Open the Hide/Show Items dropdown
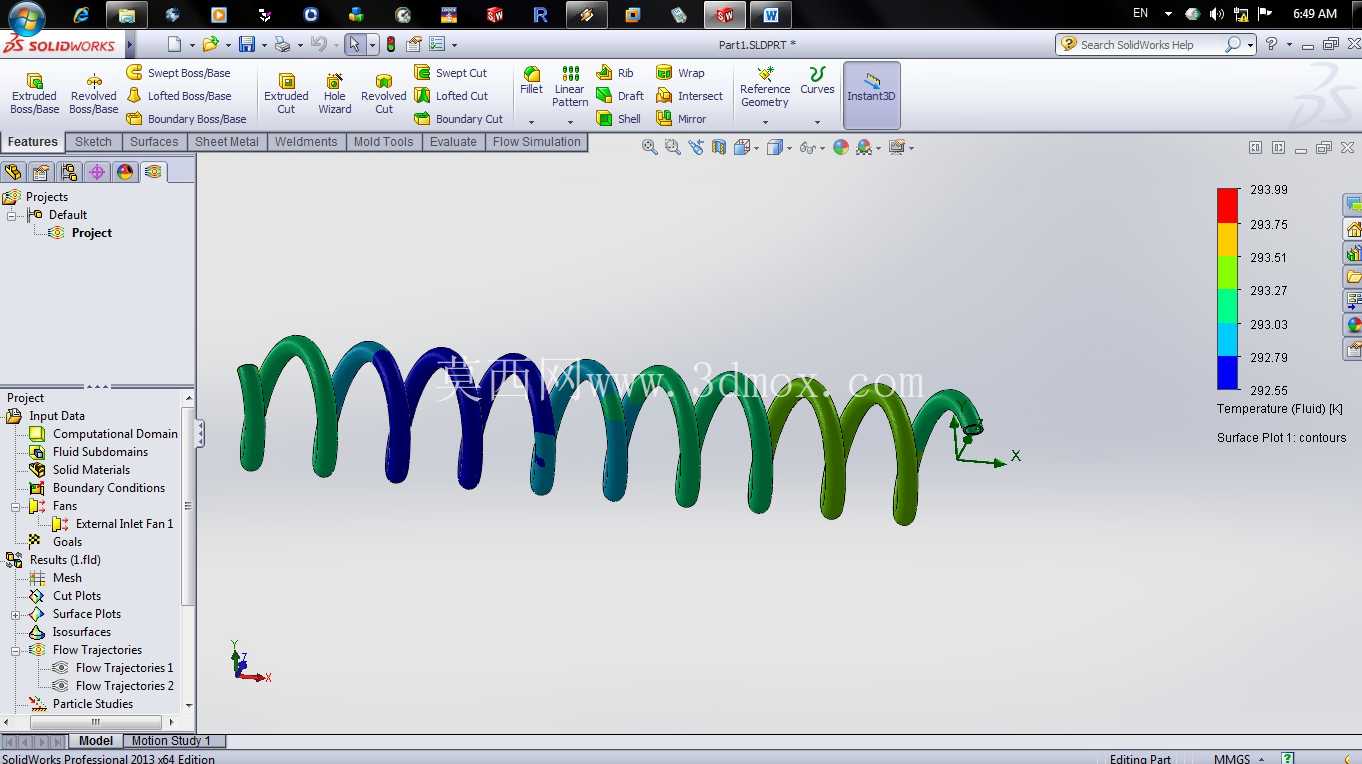1362x764 pixels. click(x=821, y=148)
